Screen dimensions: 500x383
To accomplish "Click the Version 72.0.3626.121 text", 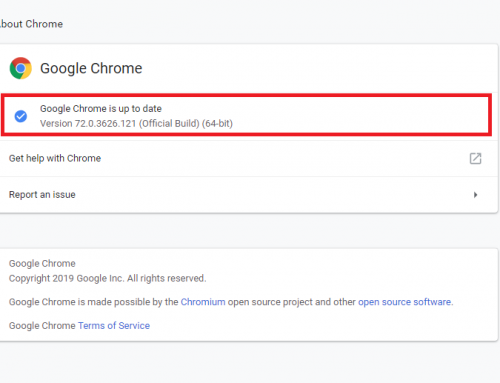I will [136, 123].
